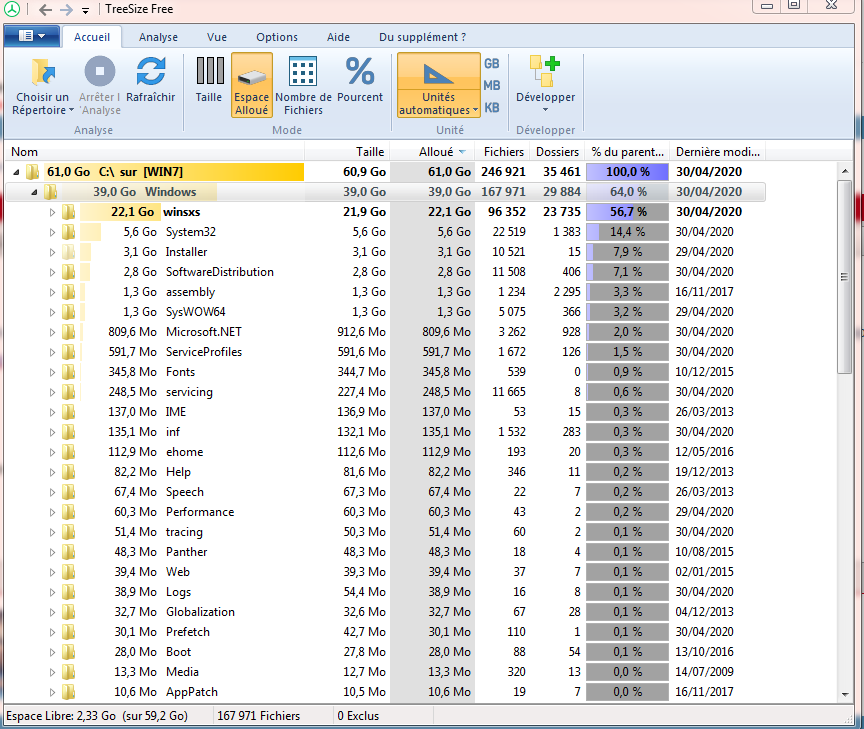864x729 pixels.
Task: Click the Speech folder icon
Action: pyautogui.click(x=68, y=492)
